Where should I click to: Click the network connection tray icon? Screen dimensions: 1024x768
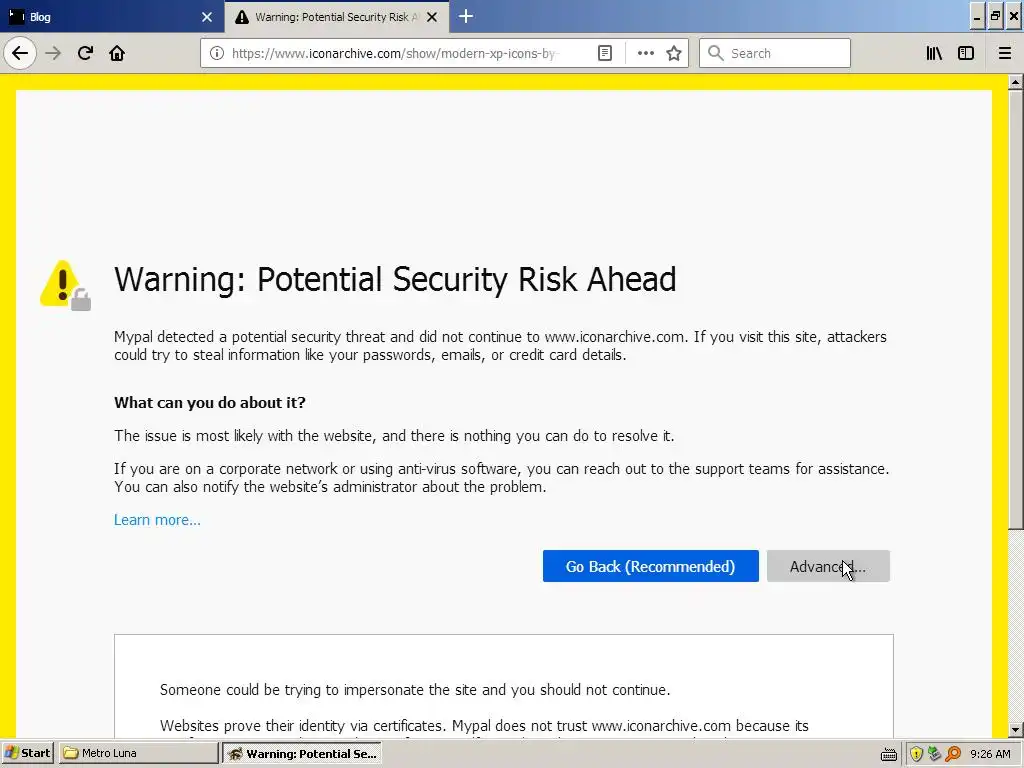pyautogui.click(x=935, y=754)
